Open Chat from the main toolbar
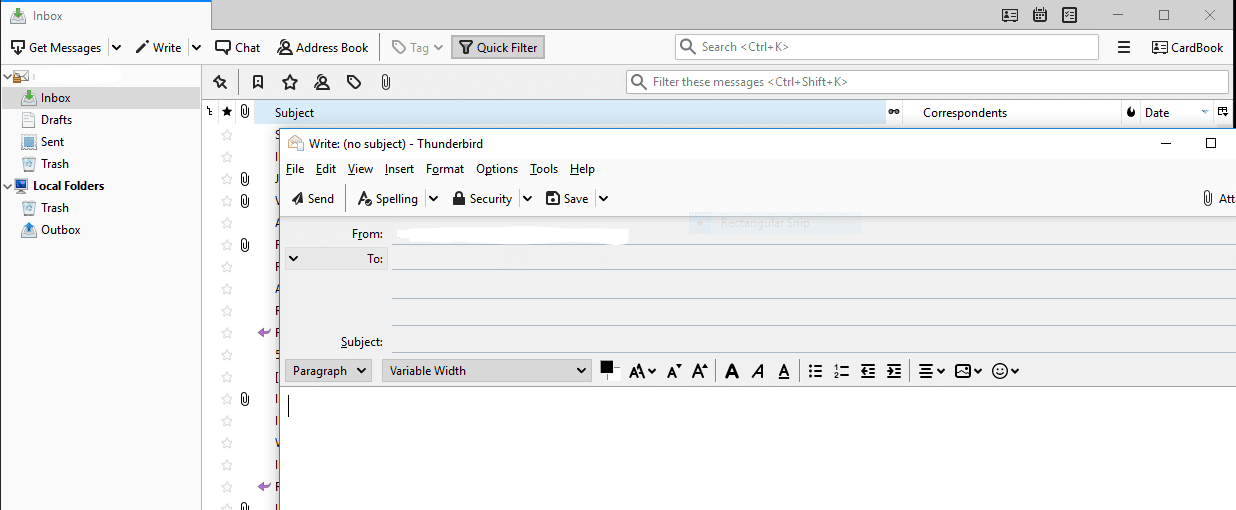The image size is (1236, 510). pos(238,47)
